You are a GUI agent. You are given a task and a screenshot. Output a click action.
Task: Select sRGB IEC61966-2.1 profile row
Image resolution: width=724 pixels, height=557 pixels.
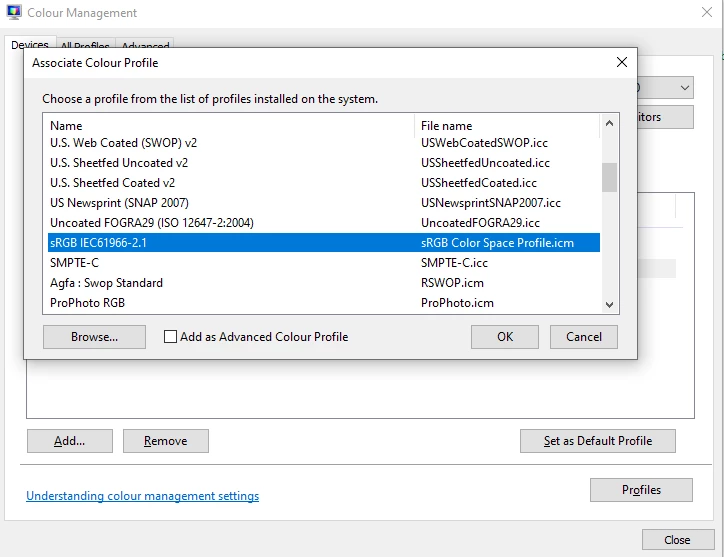[x=324, y=242]
